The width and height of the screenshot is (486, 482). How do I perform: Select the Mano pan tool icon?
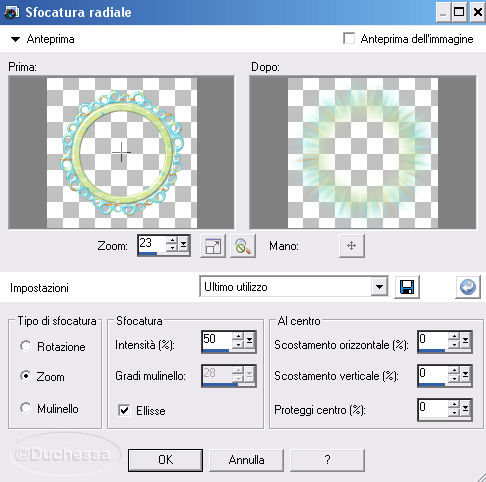click(x=352, y=246)
